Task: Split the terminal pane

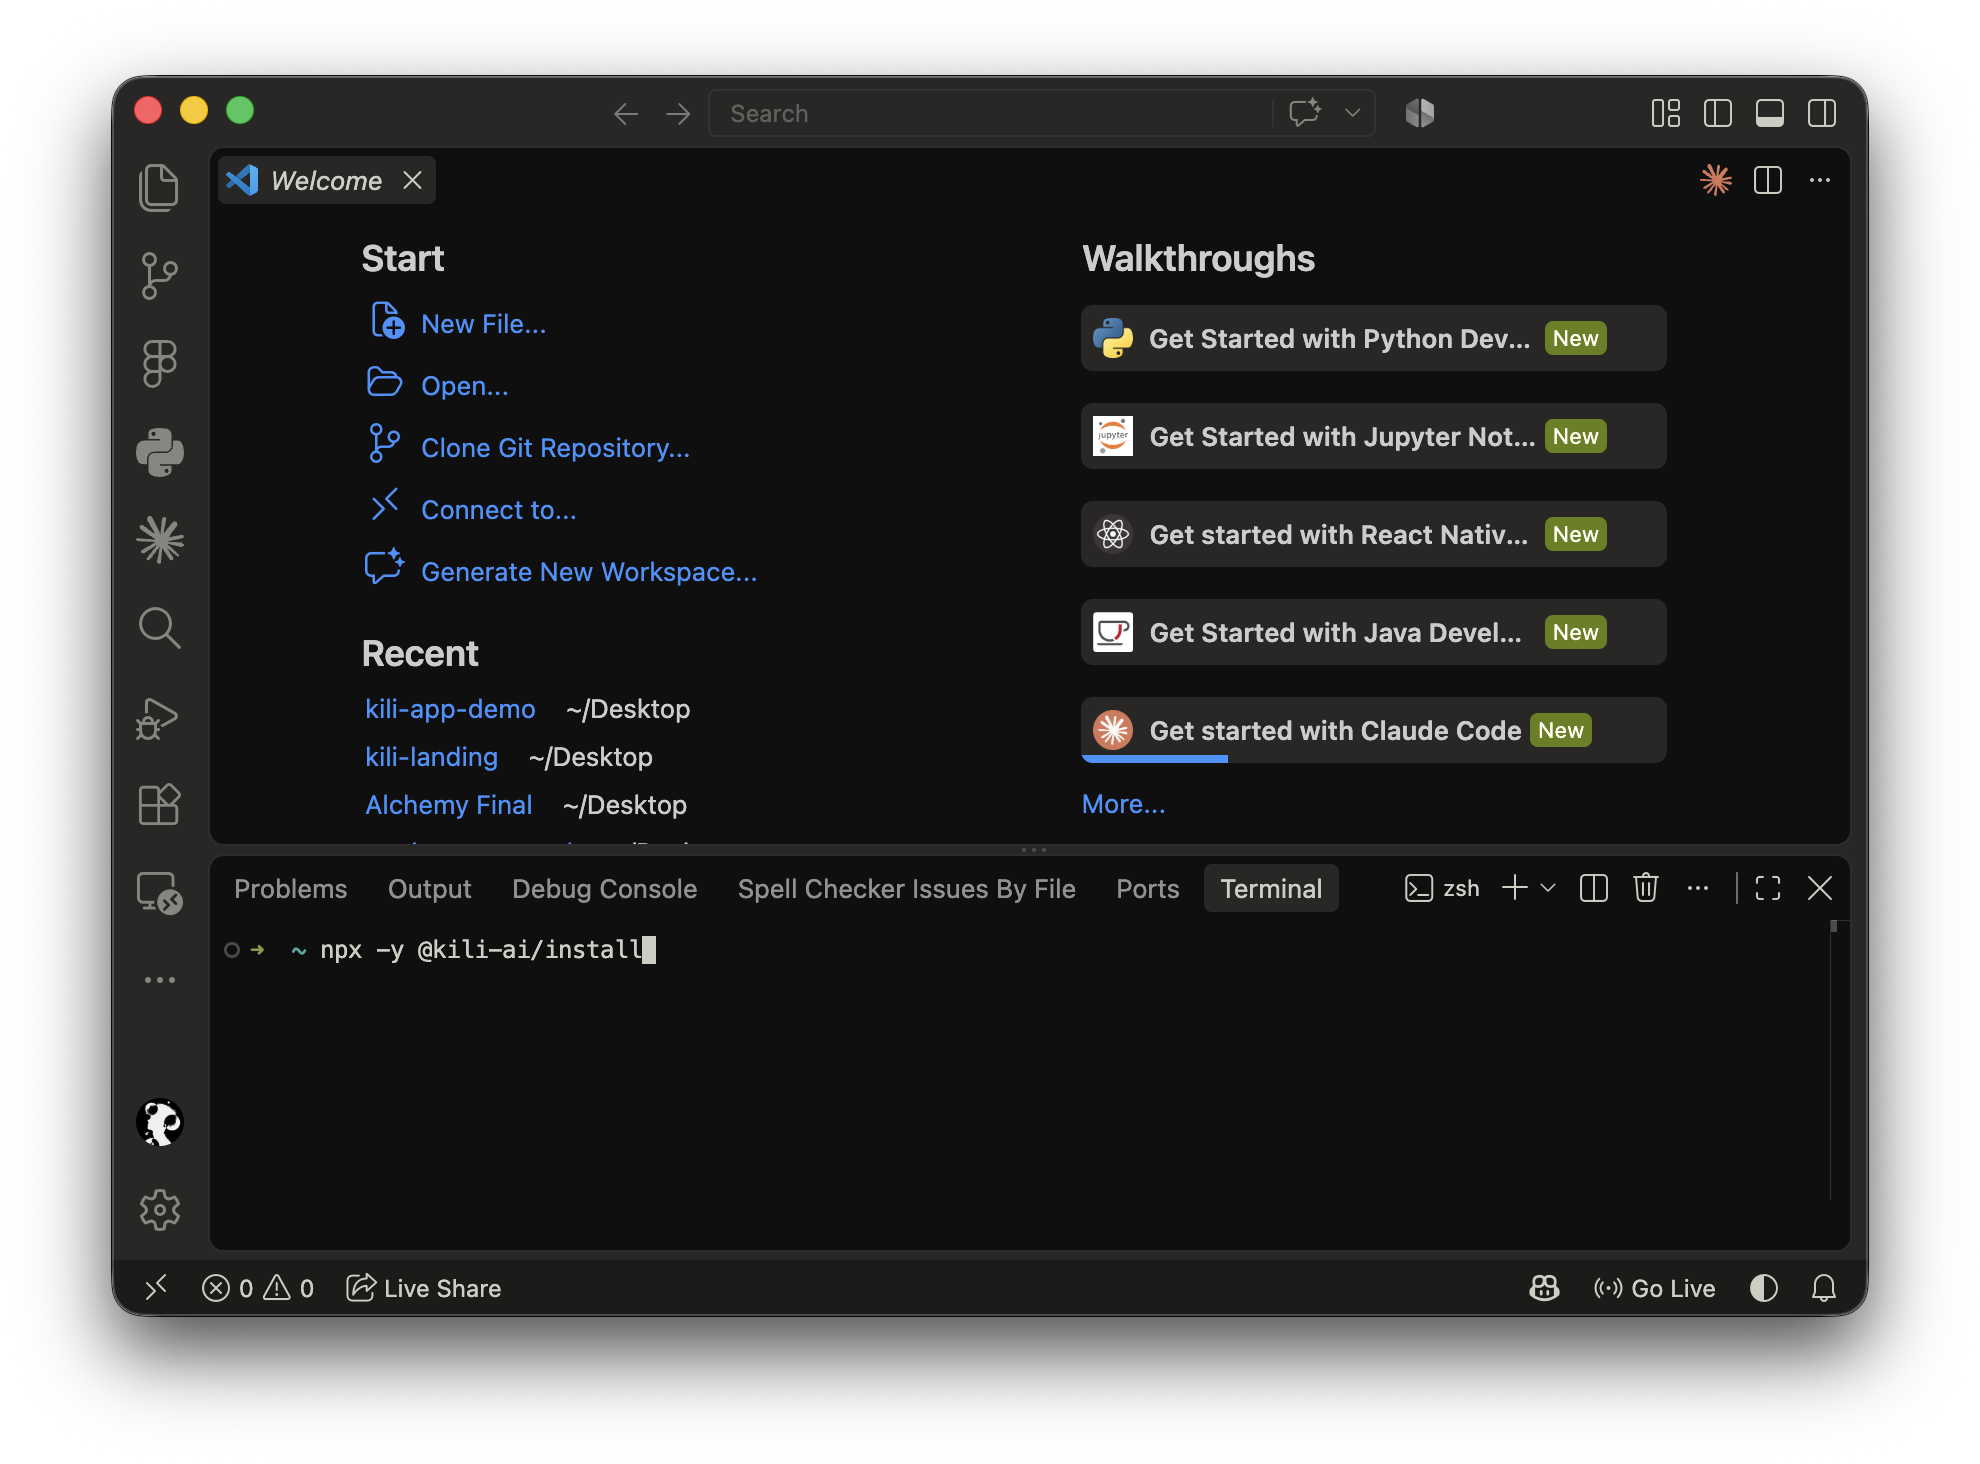Action: [x=1594, y=888]
